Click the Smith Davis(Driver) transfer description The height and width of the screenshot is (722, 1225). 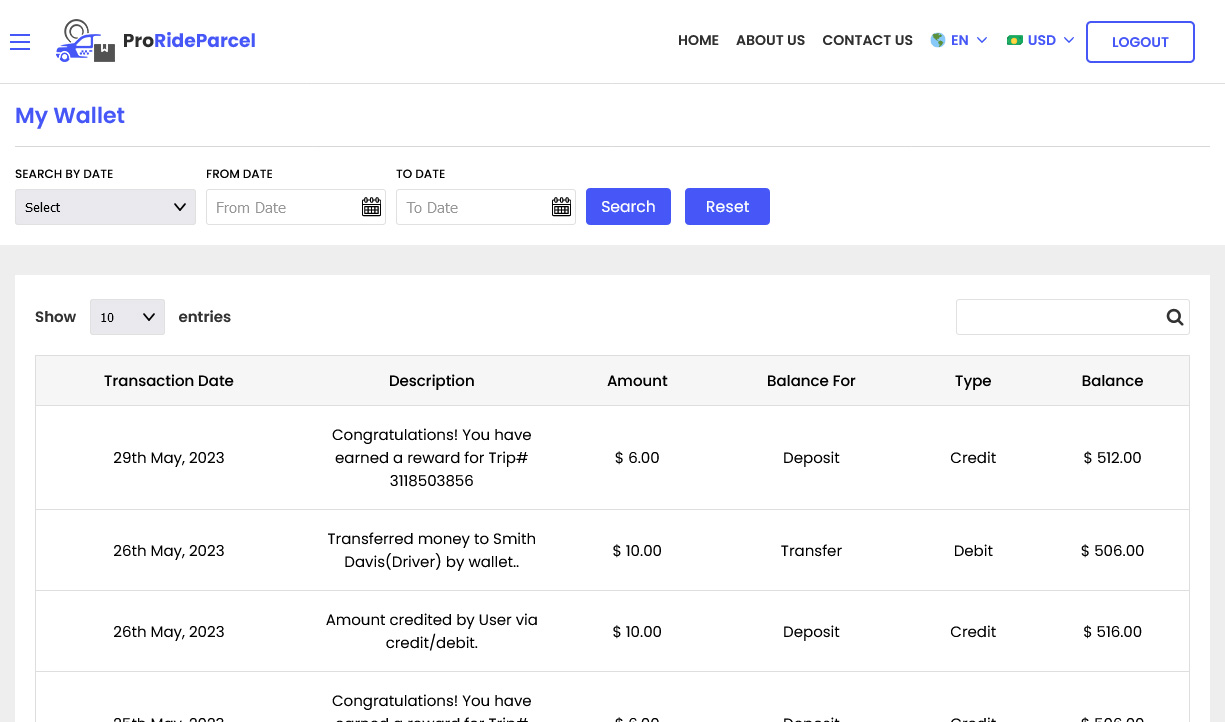tap(432, 550)
